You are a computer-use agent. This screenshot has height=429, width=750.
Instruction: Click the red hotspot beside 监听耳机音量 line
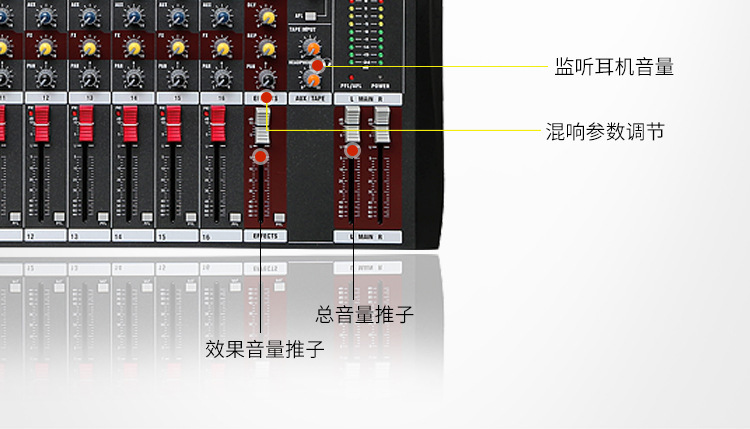[x=318, y=65]
